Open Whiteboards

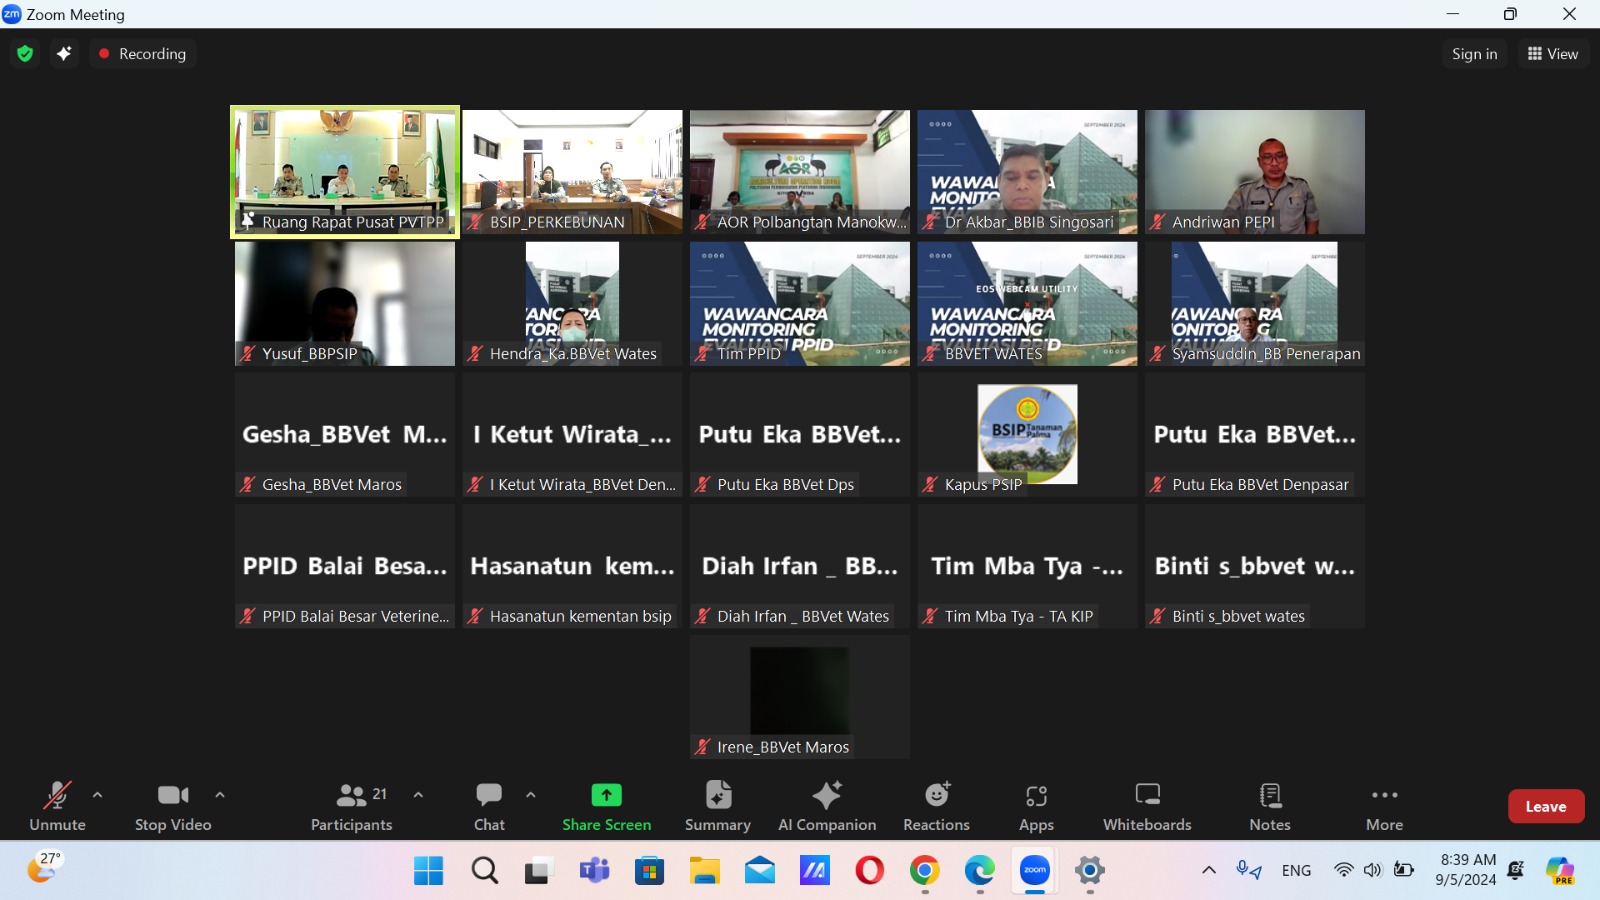point(1147,806)
